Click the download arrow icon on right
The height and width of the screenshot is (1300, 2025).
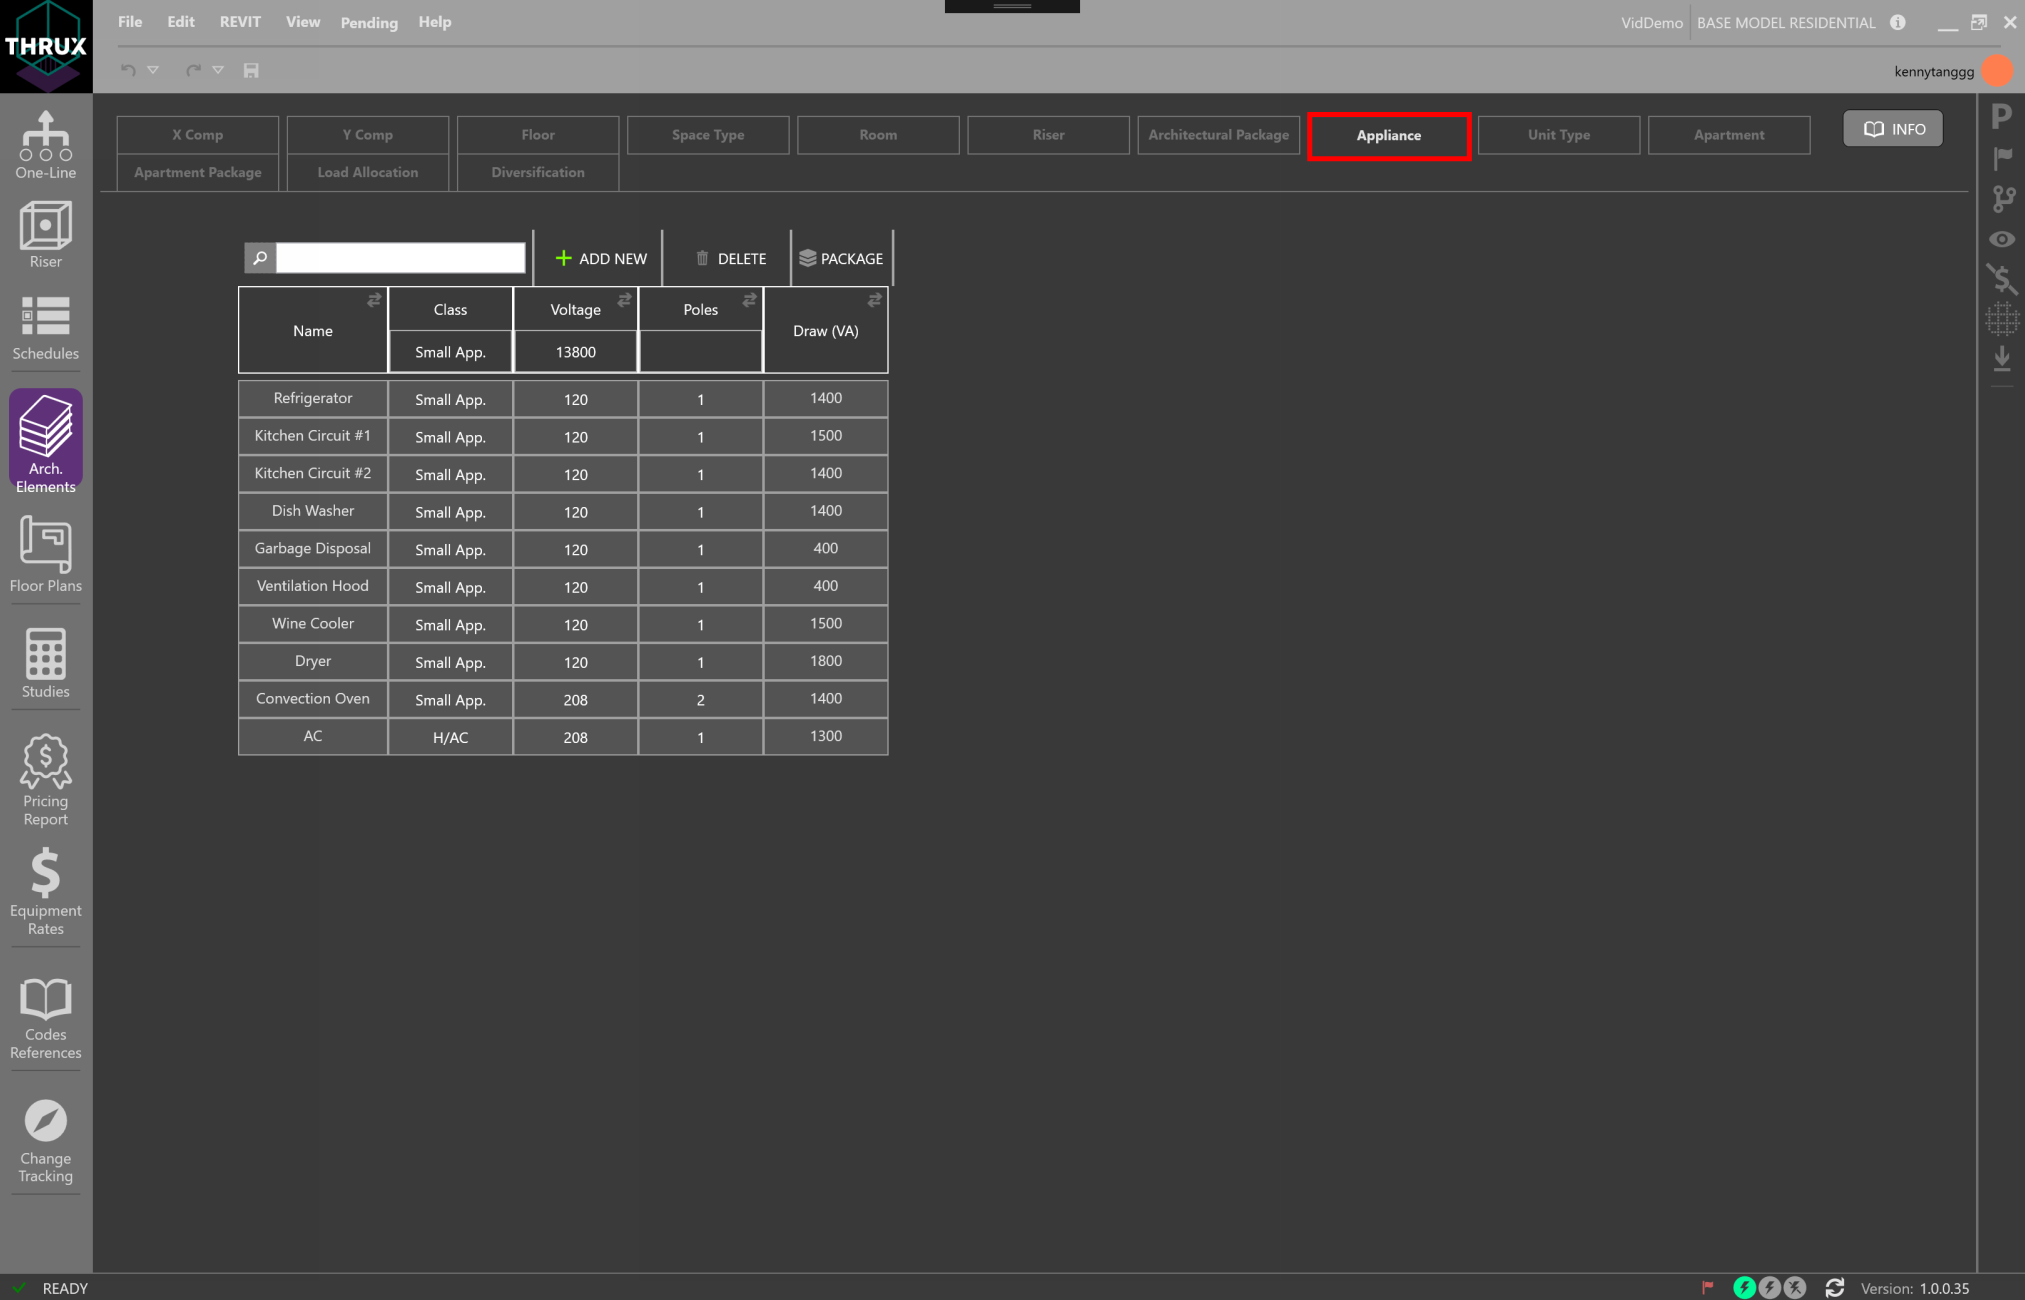coord(2002,358)
